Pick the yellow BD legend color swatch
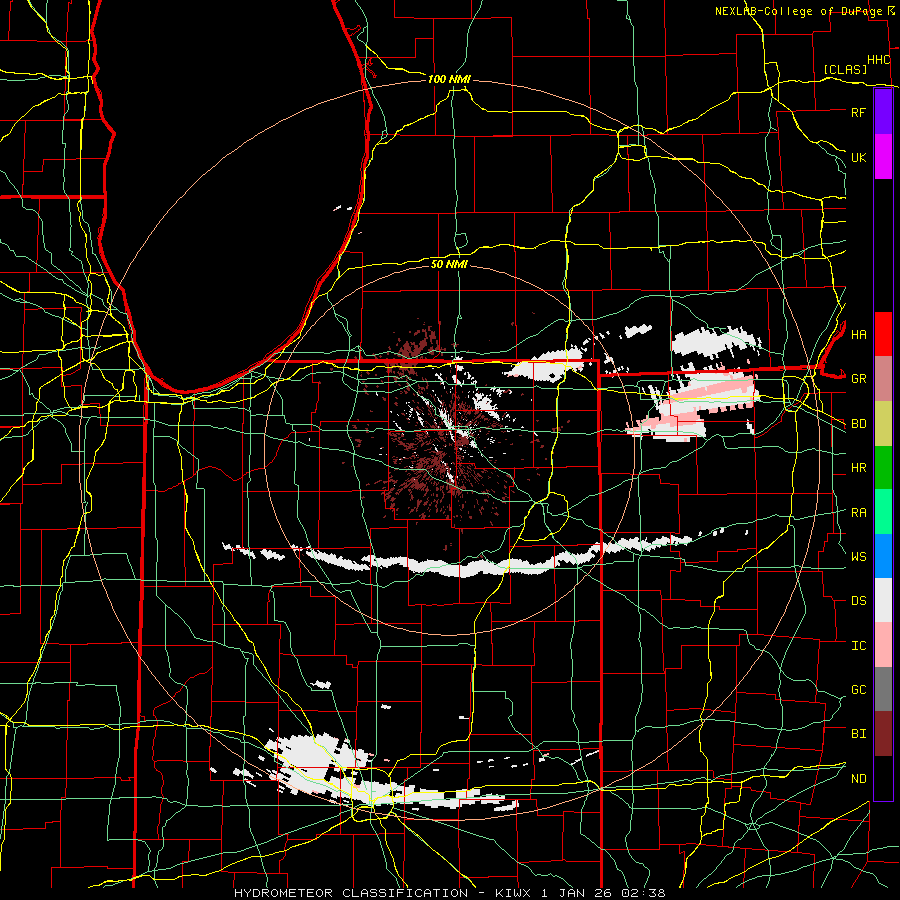 [x=883, y=423]
